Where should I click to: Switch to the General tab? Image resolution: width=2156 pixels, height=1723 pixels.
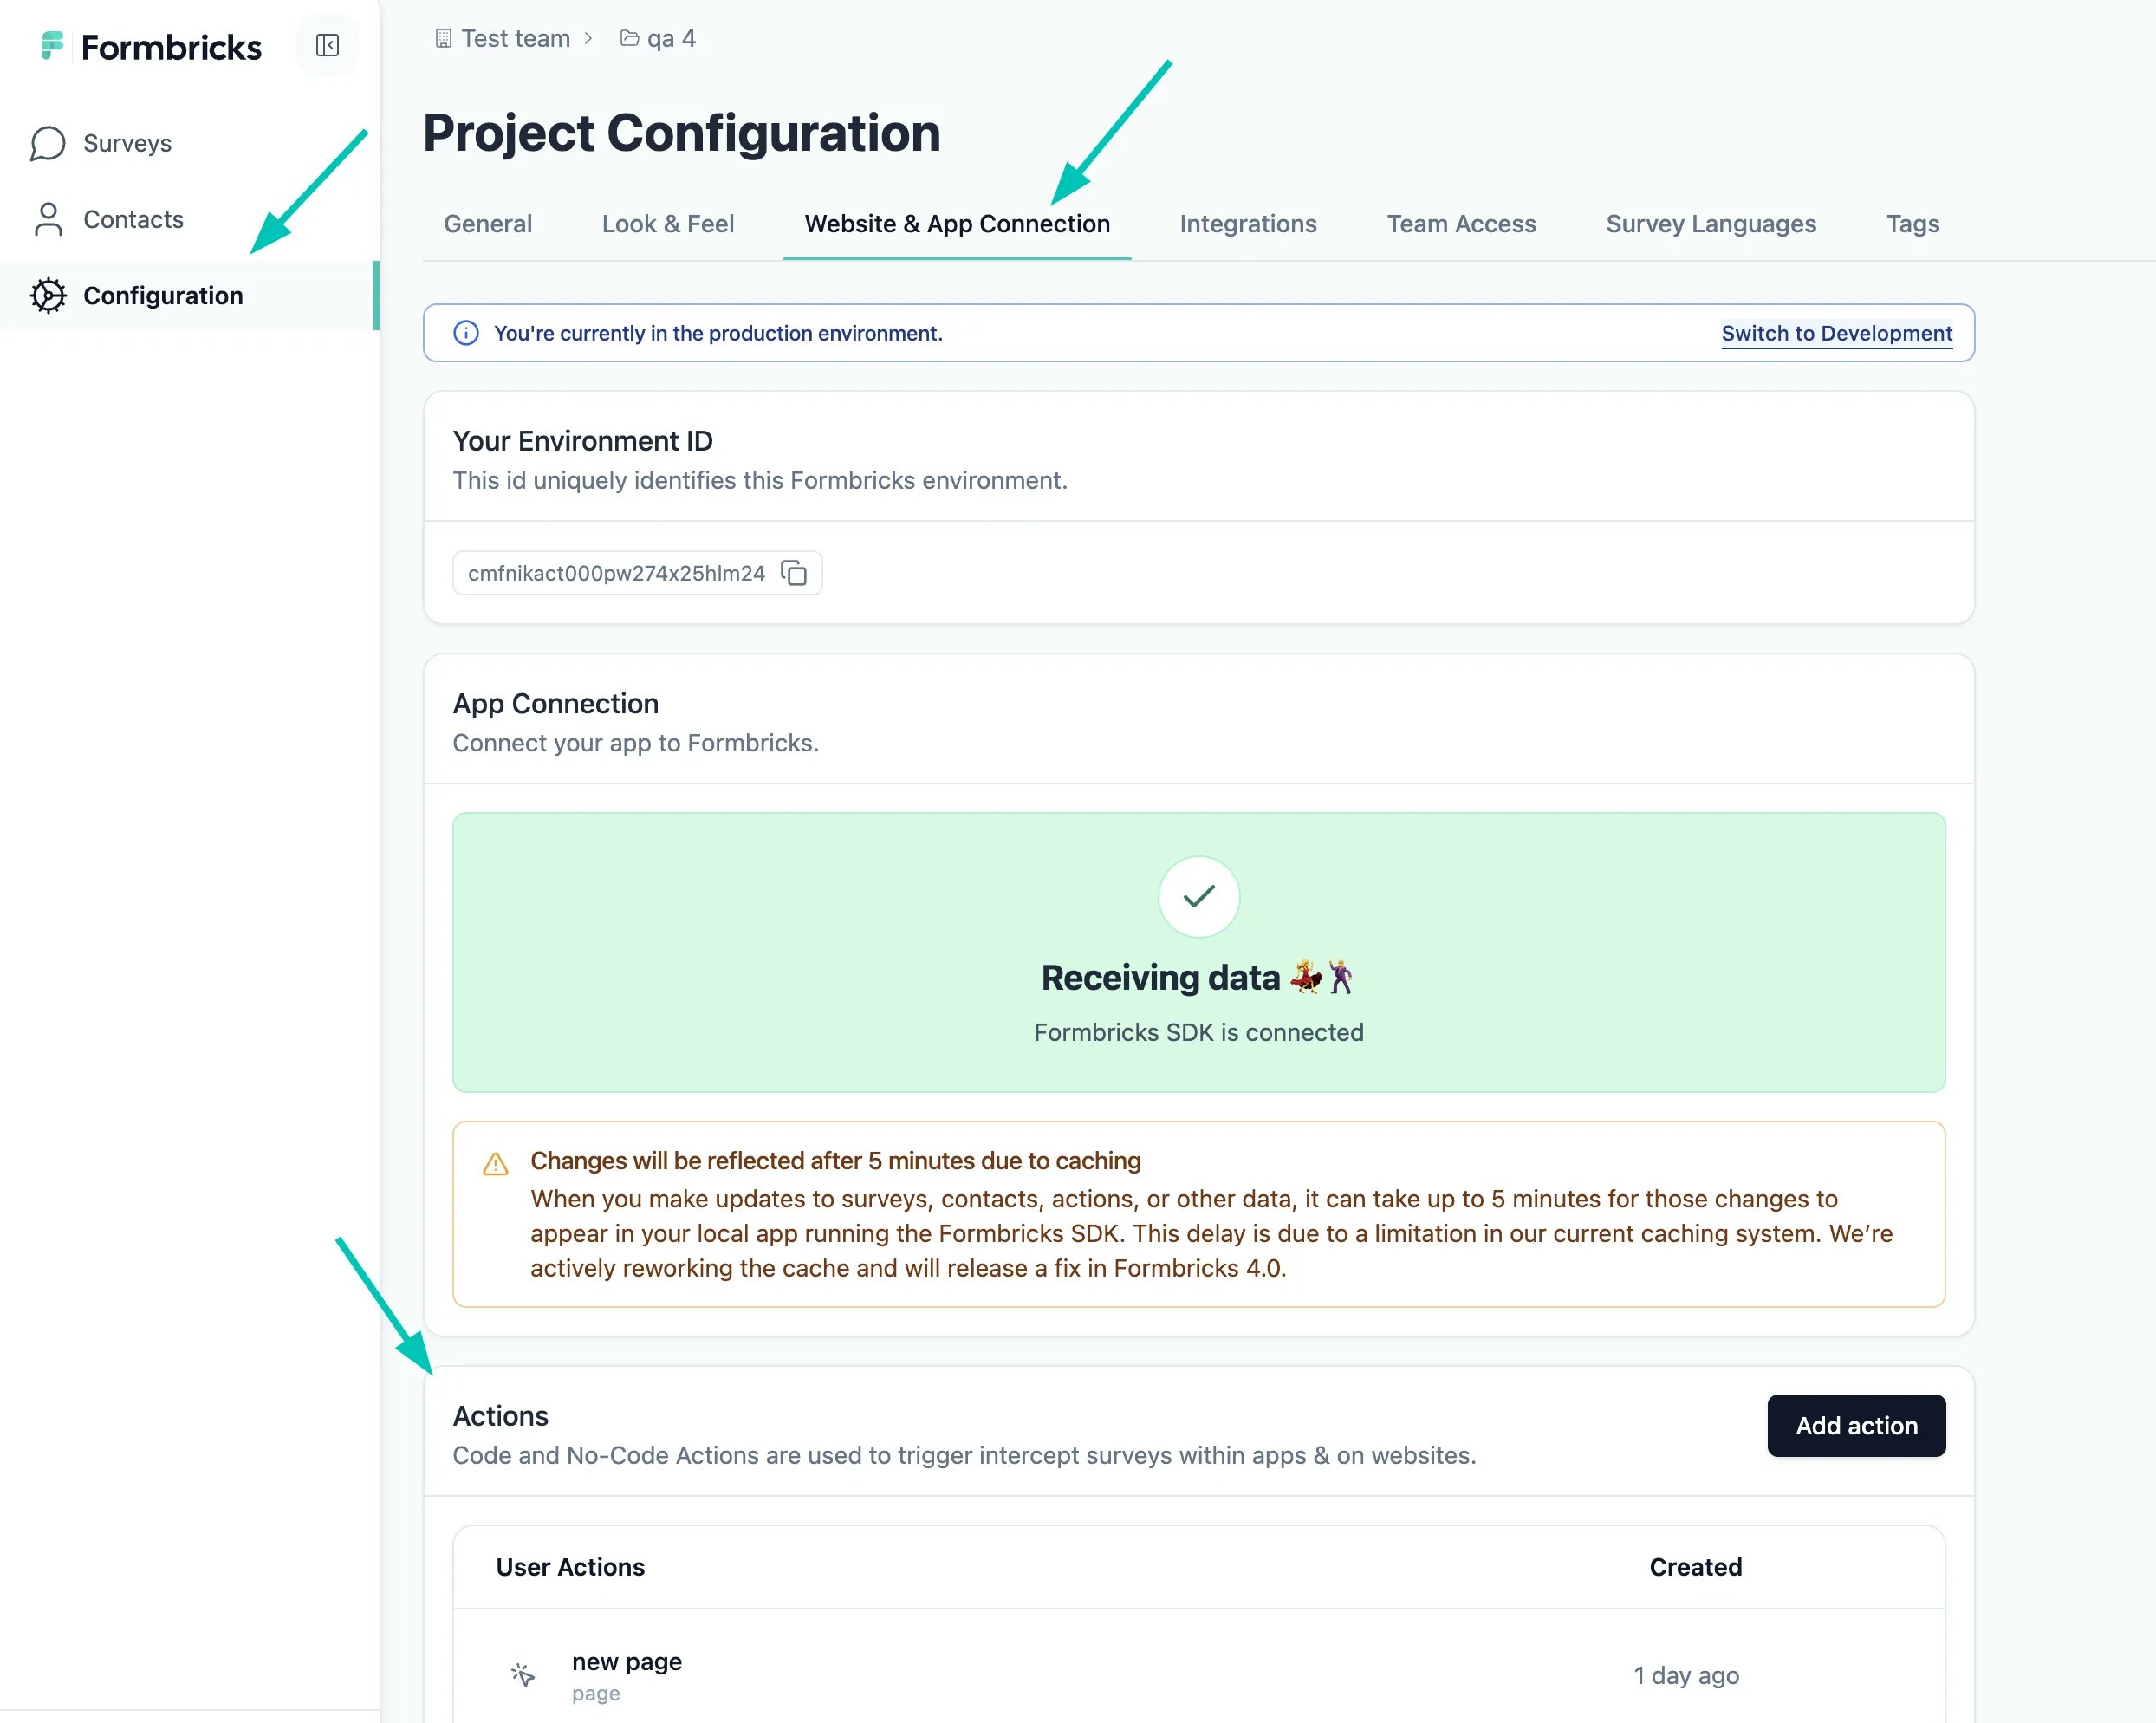pyautogui.click(x=488, y=224)
